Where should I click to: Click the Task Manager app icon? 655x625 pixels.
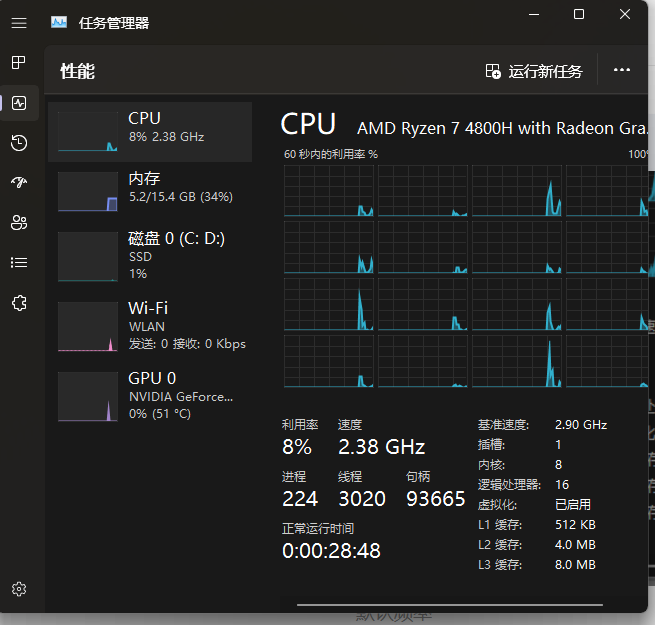point(59,22)
